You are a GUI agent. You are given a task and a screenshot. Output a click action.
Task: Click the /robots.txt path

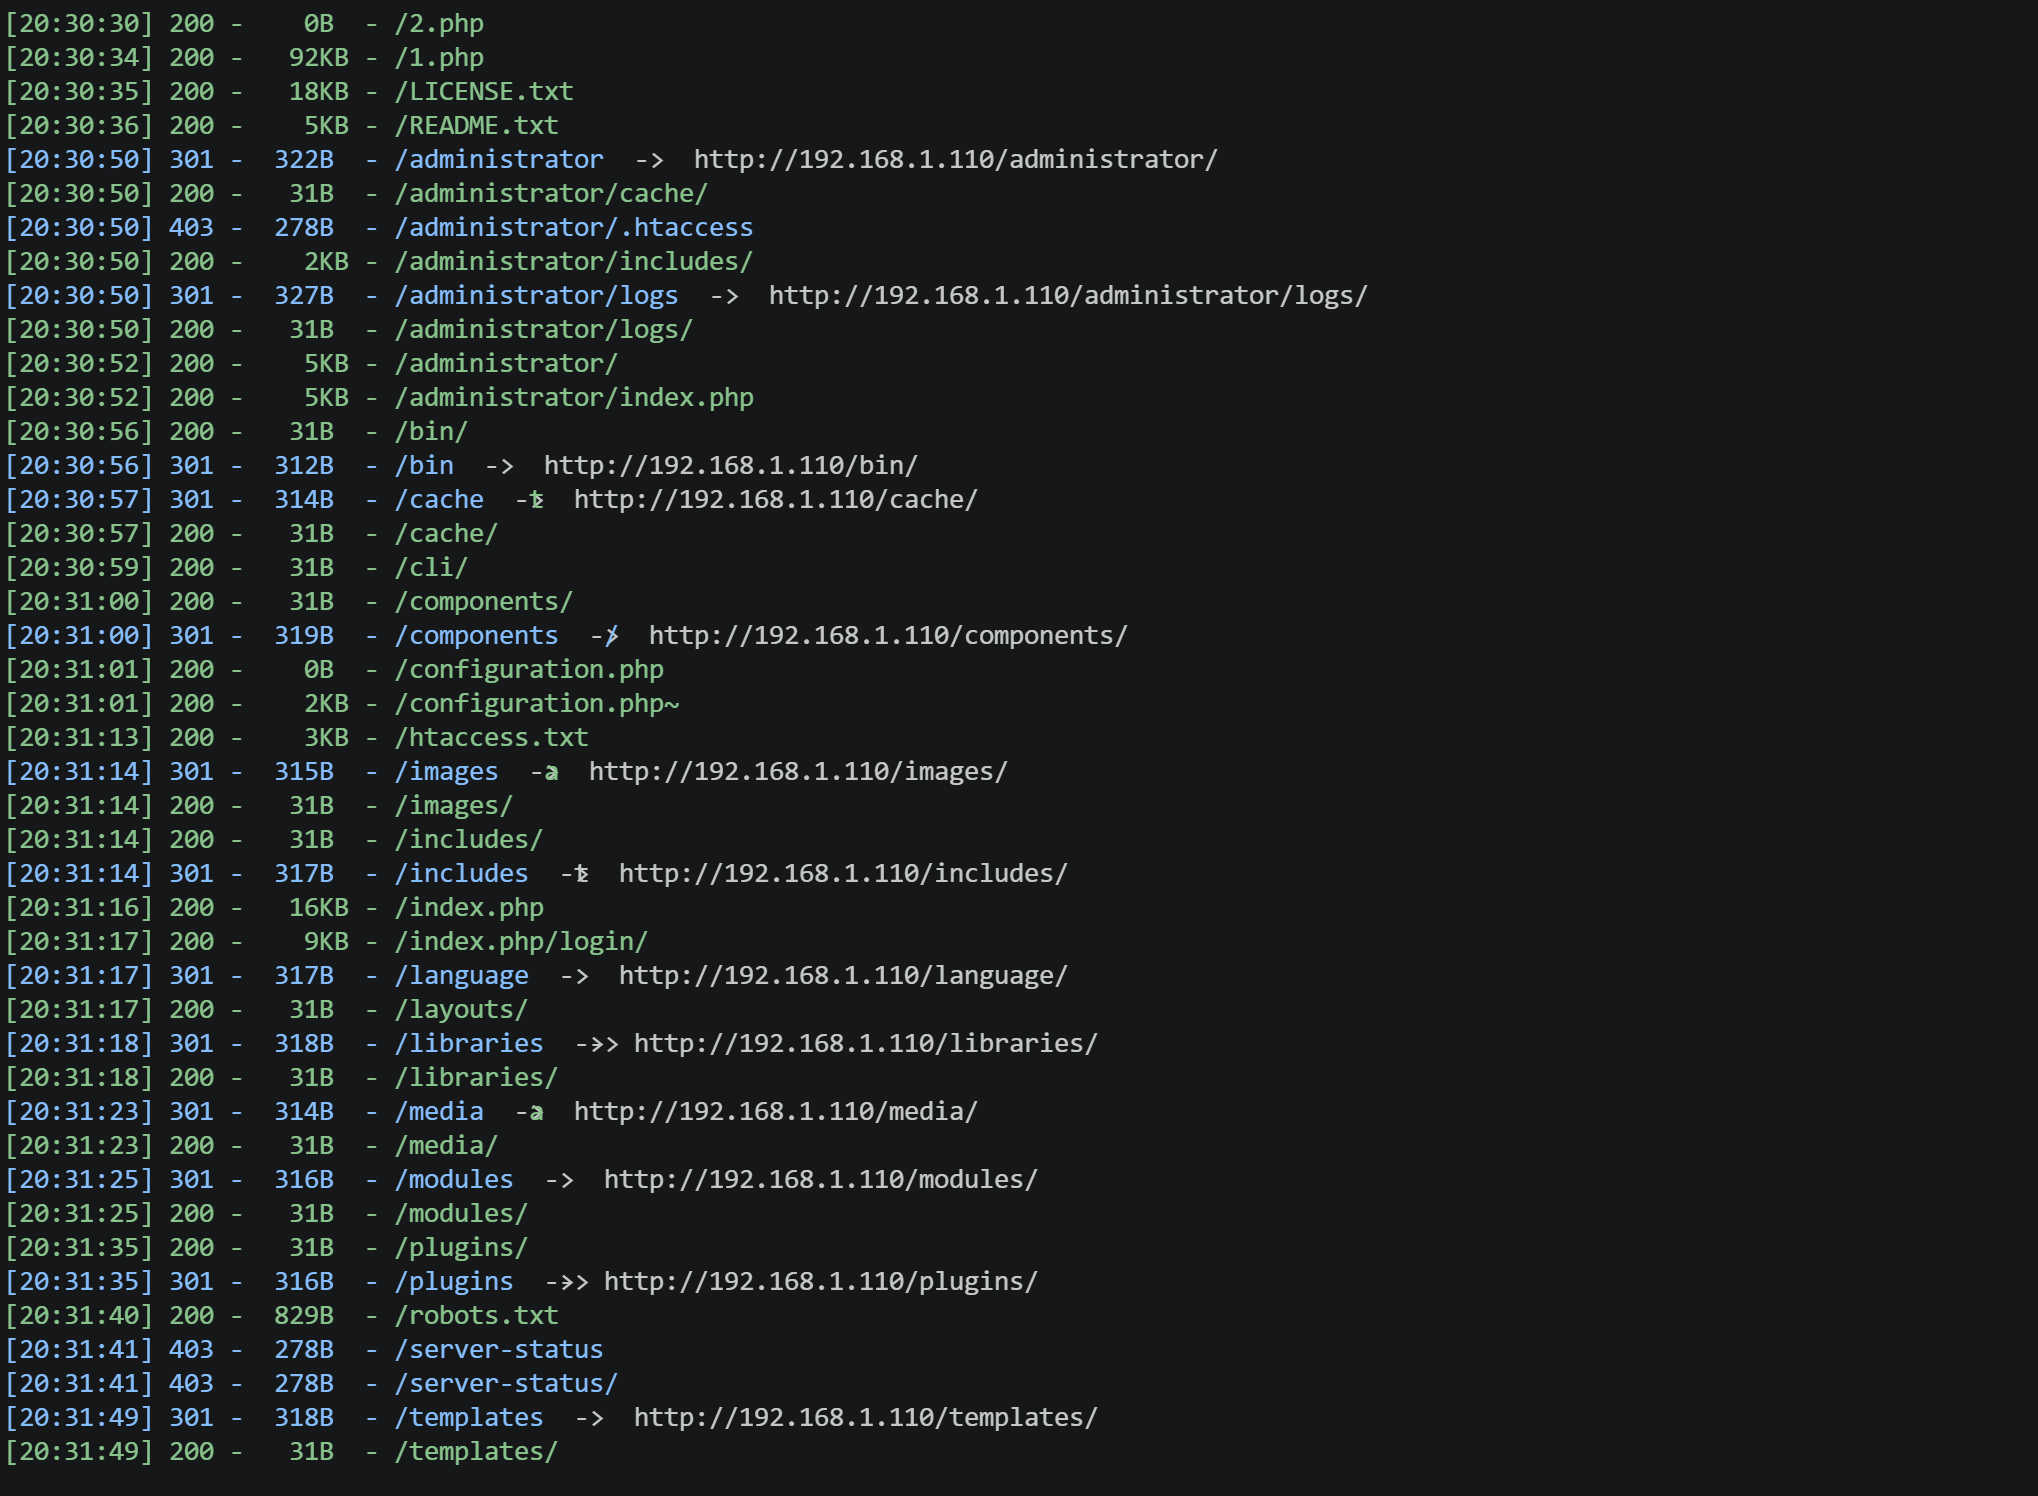[476, 1316]
